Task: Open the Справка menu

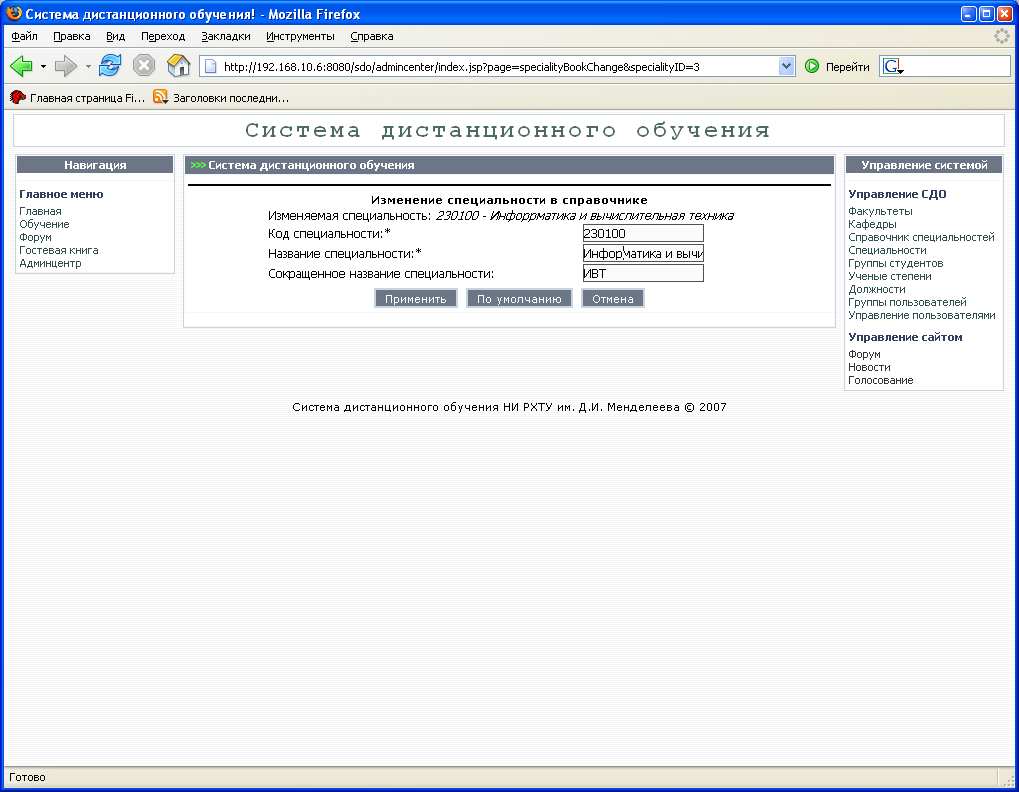Action: tap(372, 36)
